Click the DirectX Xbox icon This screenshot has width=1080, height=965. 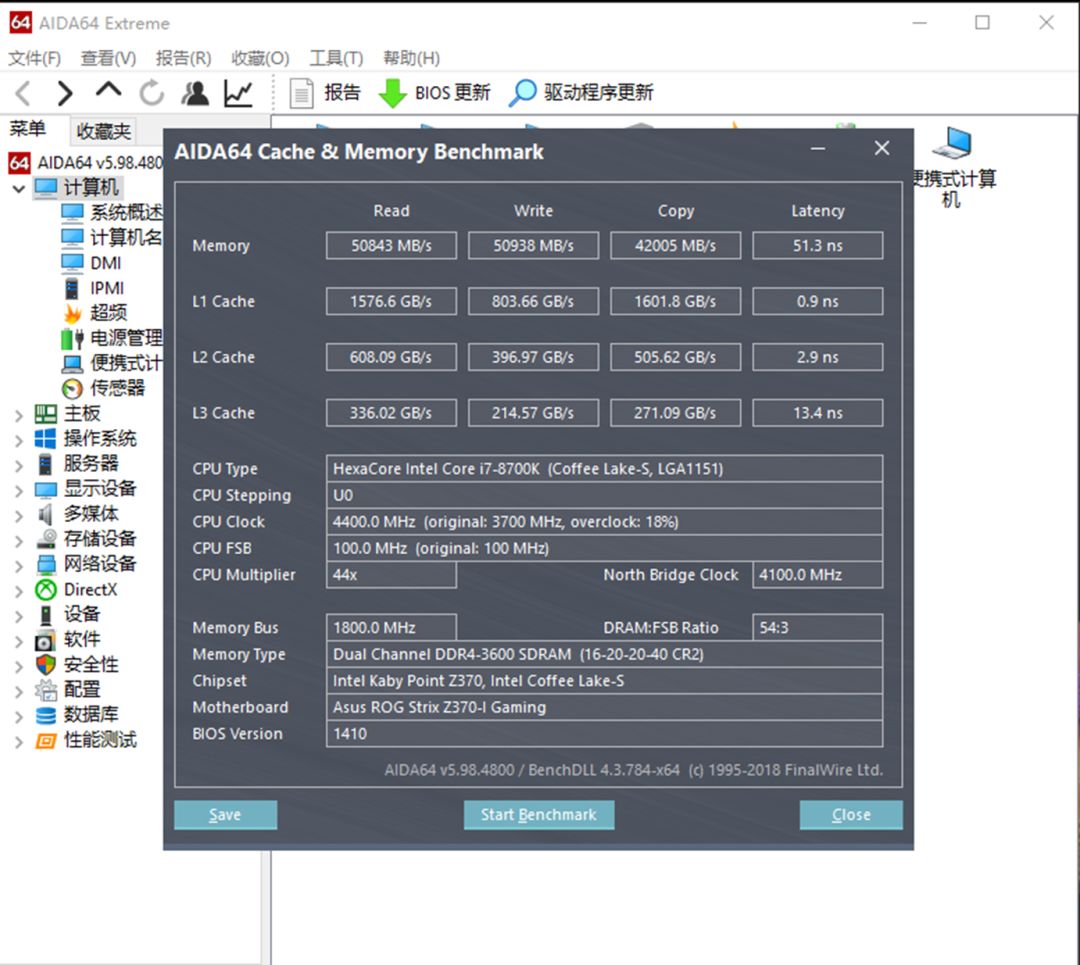point(45,590)
